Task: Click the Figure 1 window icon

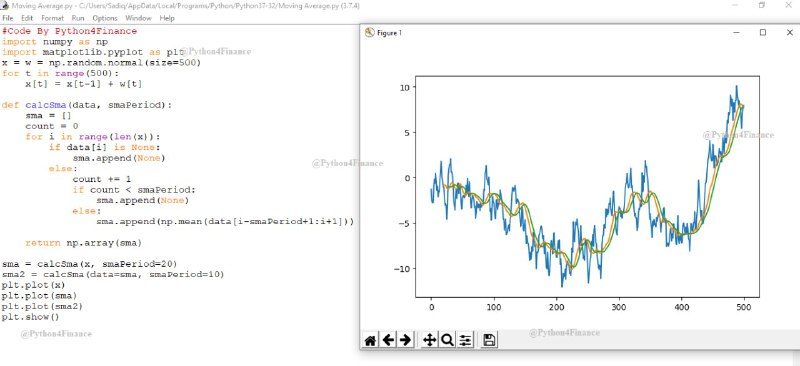Action: 370,33
